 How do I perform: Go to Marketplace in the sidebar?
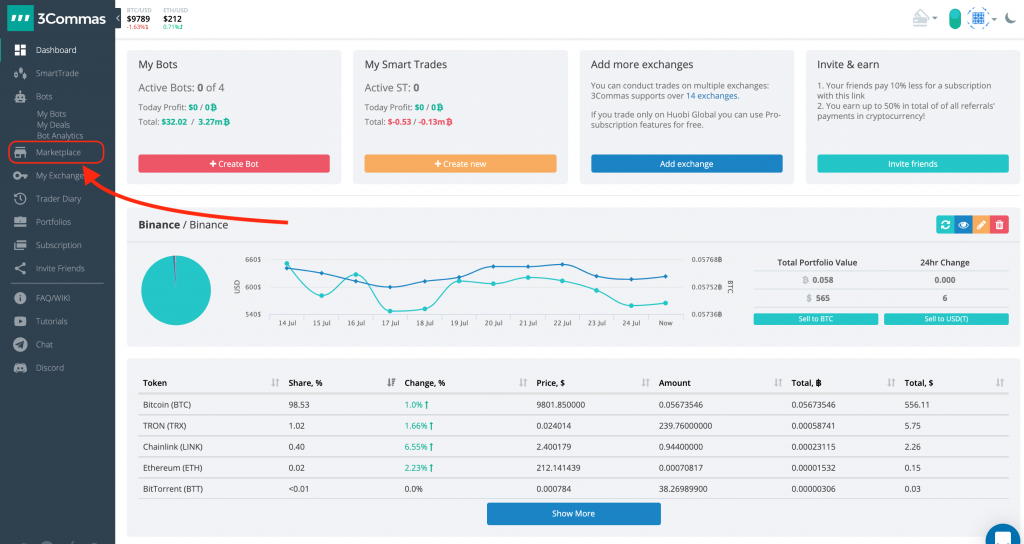(x=57, y=152)
